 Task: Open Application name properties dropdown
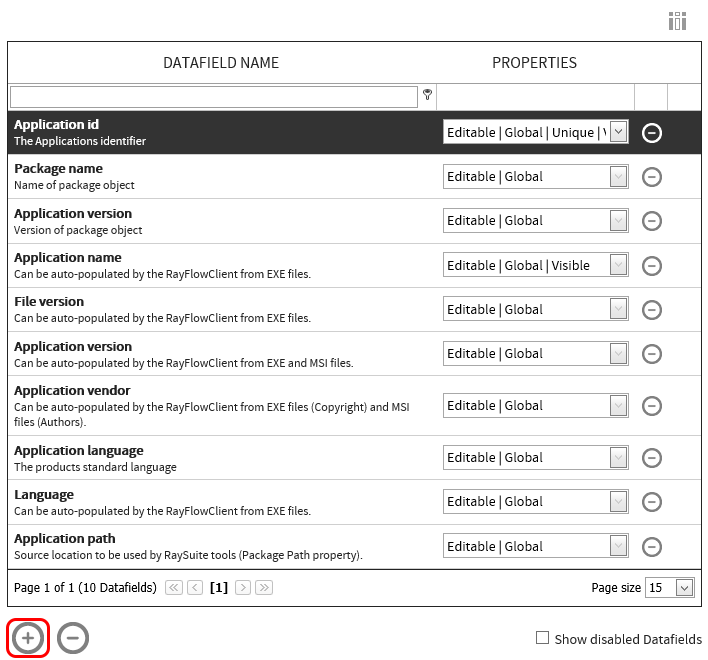(618, 266)
